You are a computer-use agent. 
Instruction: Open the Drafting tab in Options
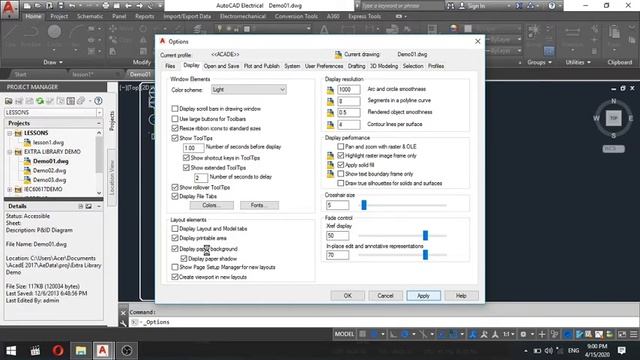[356, 66]
